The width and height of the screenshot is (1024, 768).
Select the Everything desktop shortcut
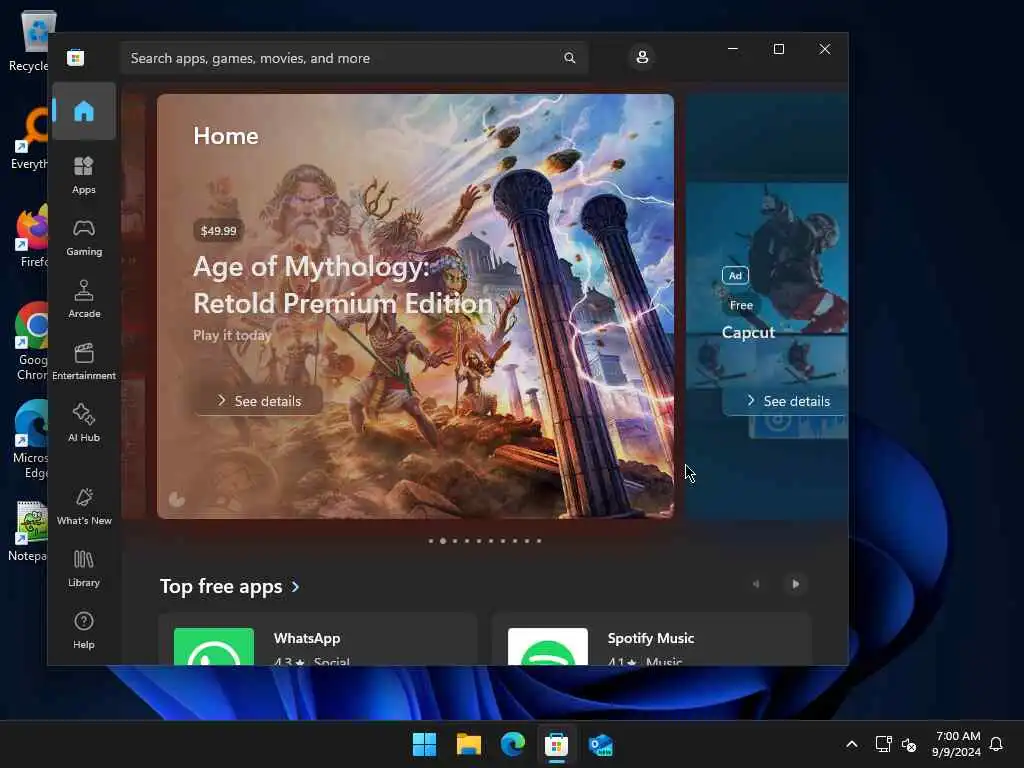30,138
